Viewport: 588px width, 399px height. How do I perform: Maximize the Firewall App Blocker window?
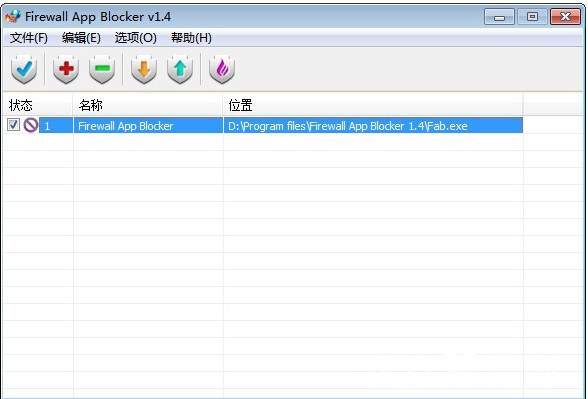click(532, 17)
